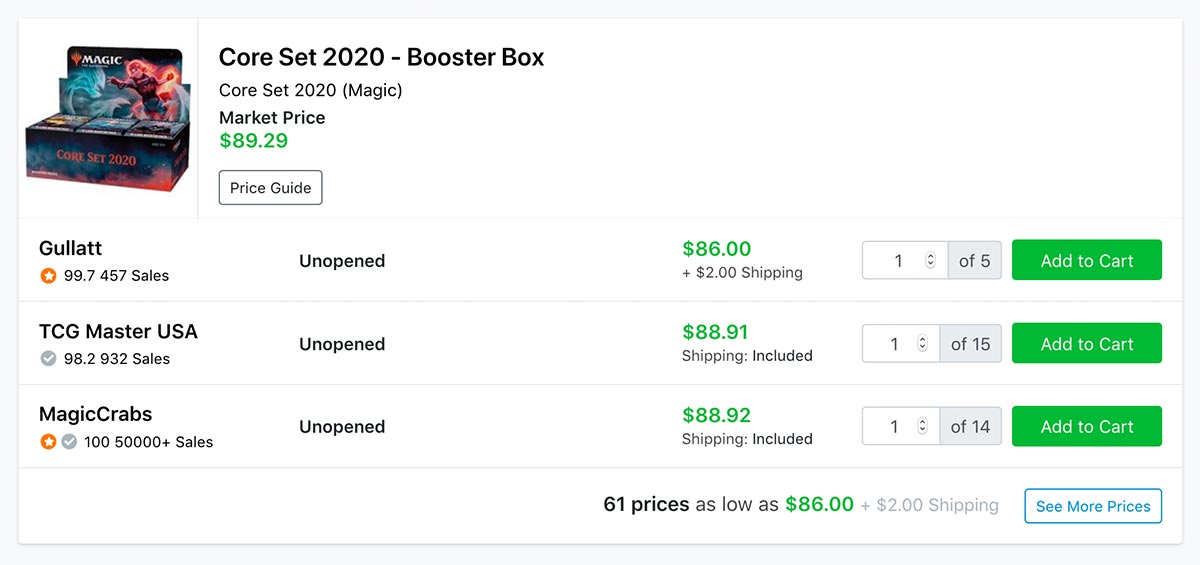Click the quantity field for Gullatt

pos(905,261)
